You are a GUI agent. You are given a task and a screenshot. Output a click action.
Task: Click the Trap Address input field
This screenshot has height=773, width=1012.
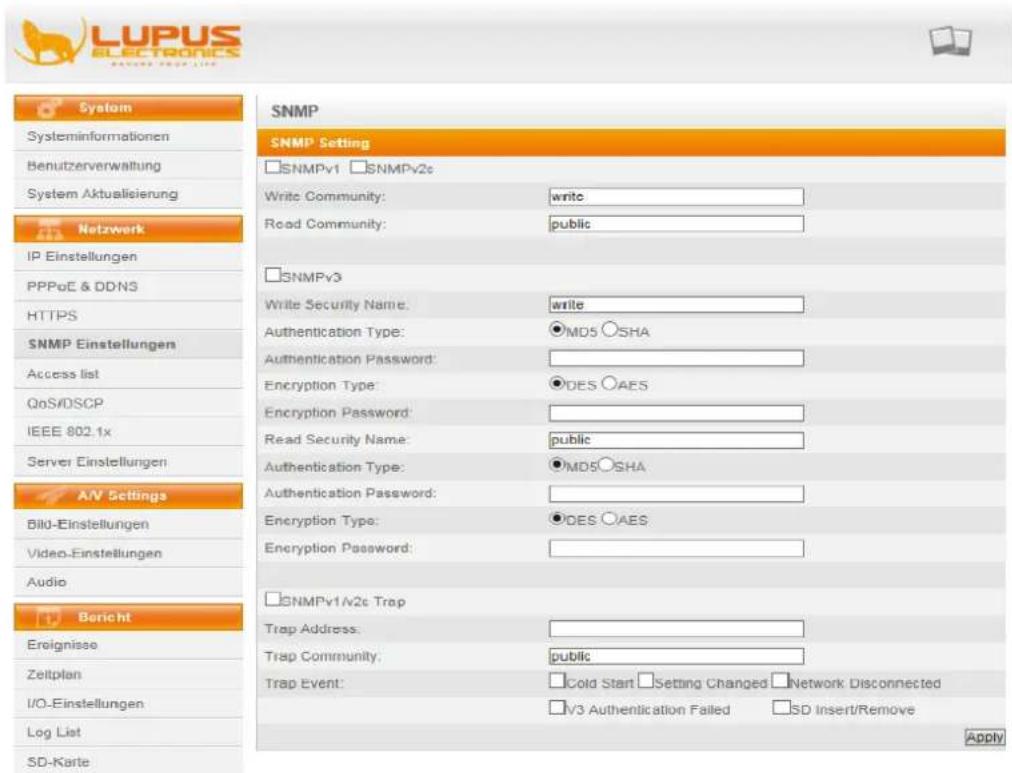(676, 629)
